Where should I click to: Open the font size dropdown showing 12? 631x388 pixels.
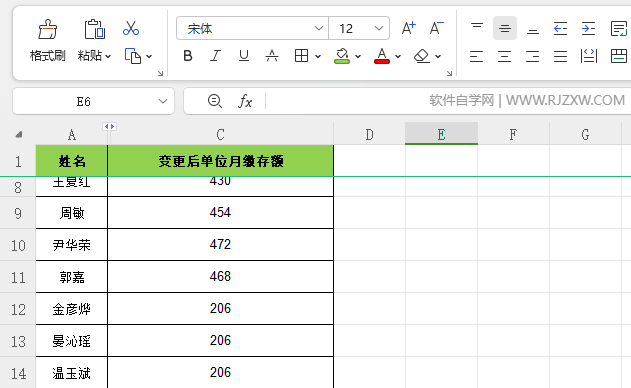[x=359, y=28]
